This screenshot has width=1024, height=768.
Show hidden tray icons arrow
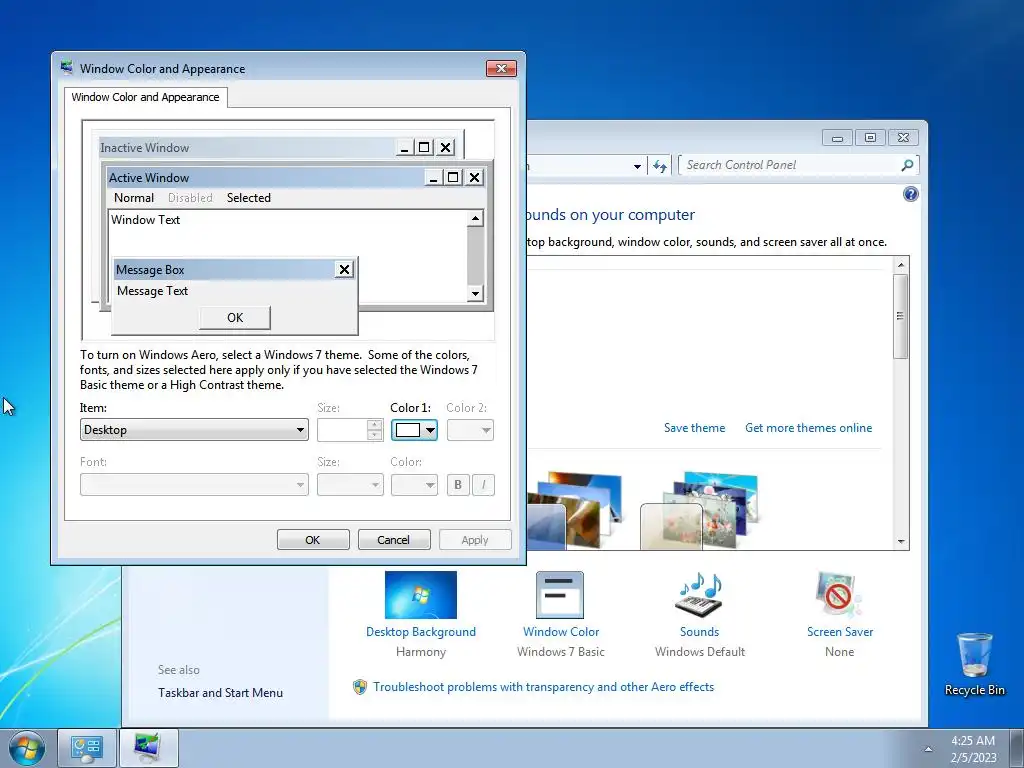tap(928, 749)
